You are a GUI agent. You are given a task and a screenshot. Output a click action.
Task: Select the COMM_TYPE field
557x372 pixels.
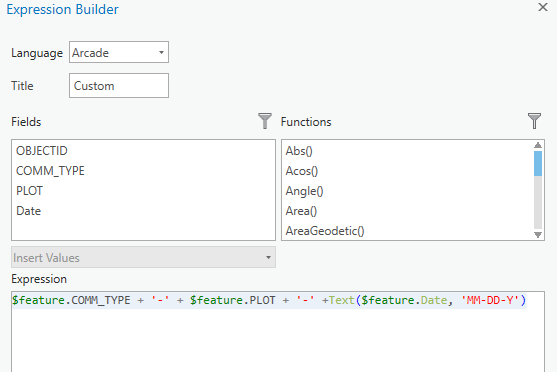[x=50, y=171]
